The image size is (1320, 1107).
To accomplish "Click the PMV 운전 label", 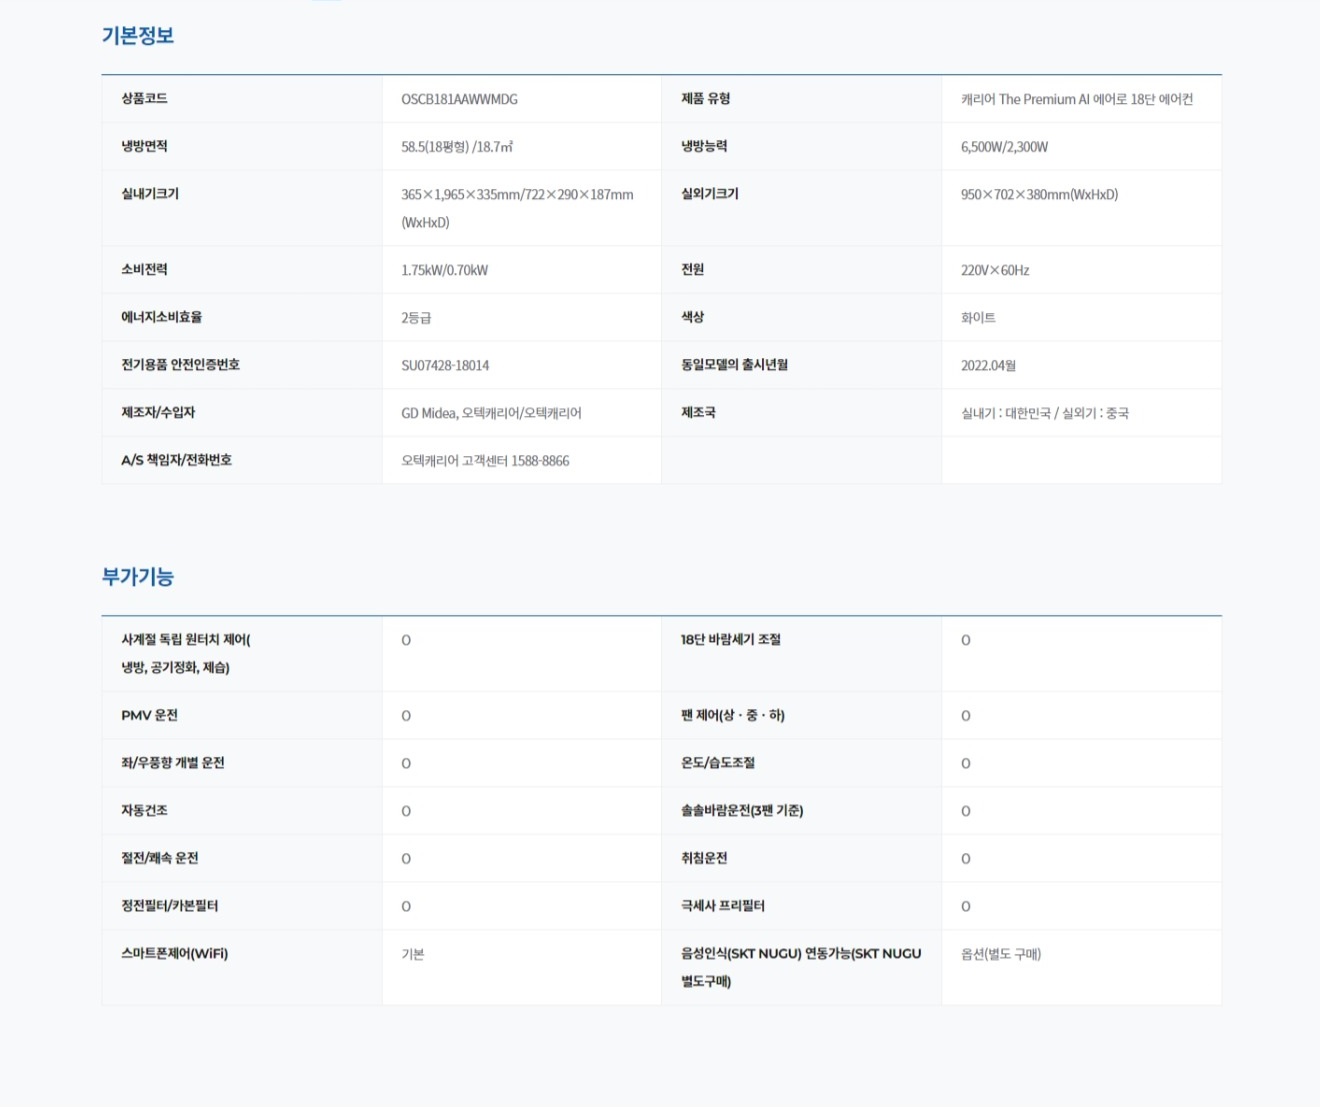I will pyautogui.click(x=149, y=715).
